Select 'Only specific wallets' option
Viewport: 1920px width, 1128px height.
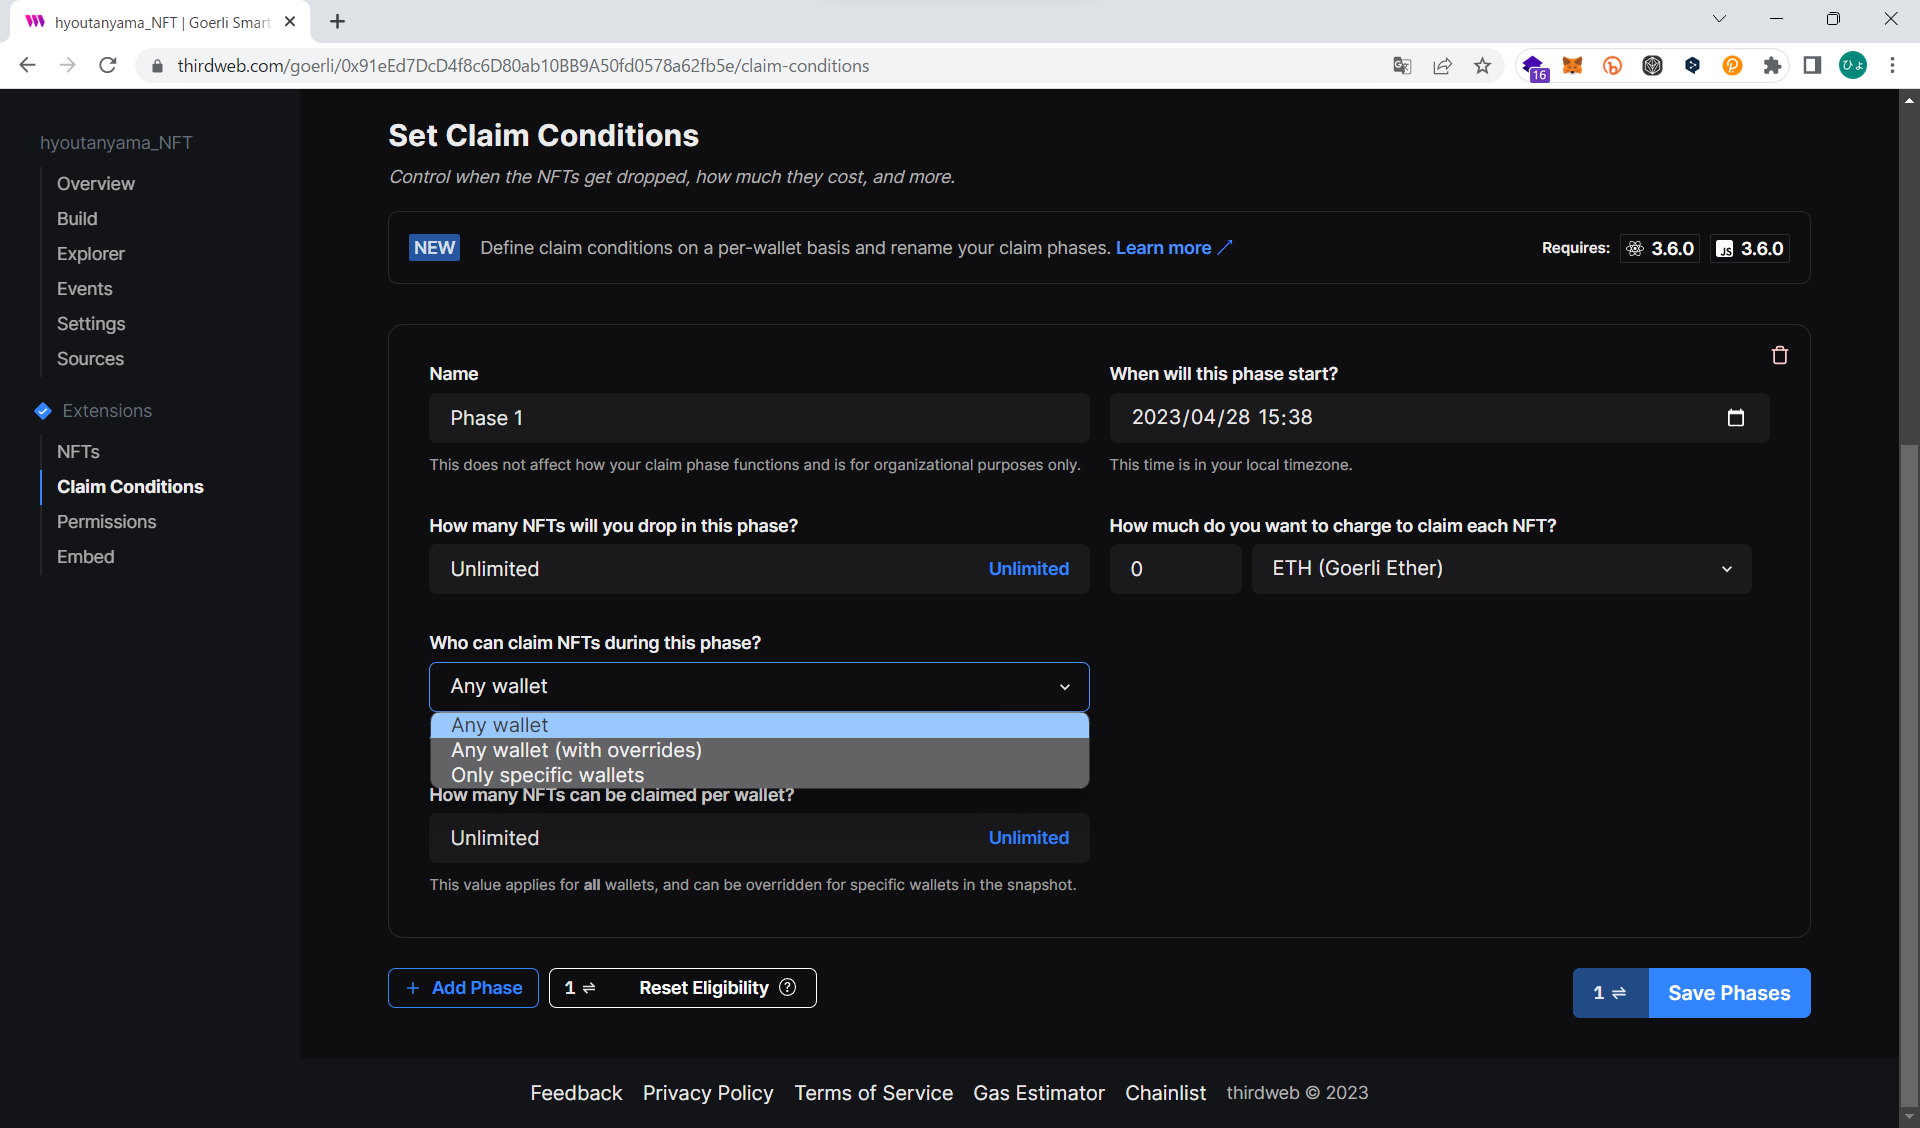coord(547,775)
